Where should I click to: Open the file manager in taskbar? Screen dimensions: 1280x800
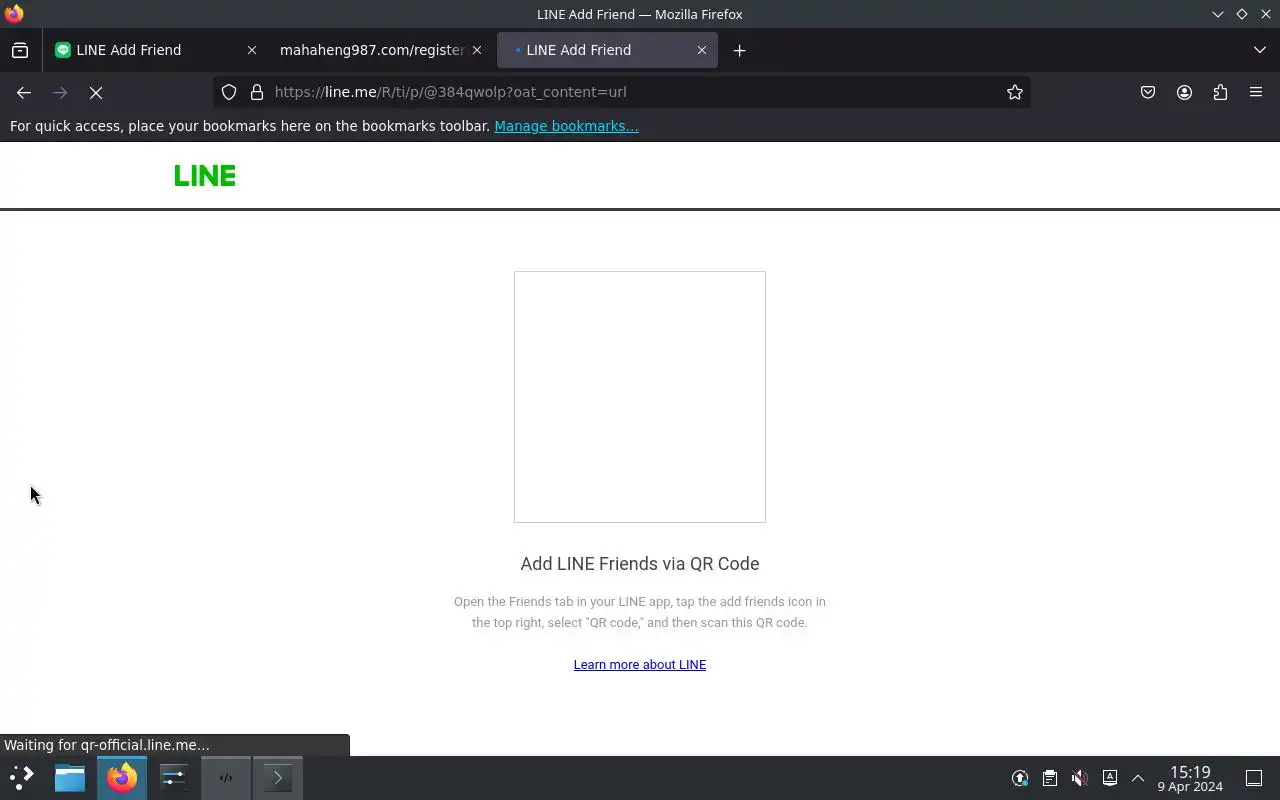70,778
